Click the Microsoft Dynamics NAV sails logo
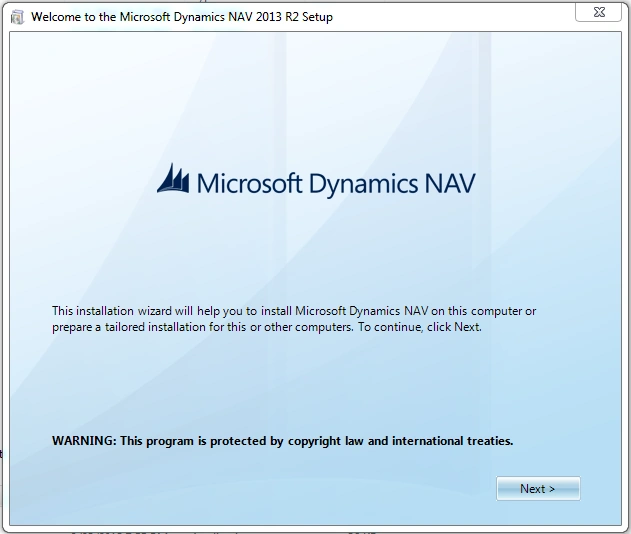This screenshot has height=534, width=631. (173, 178)
